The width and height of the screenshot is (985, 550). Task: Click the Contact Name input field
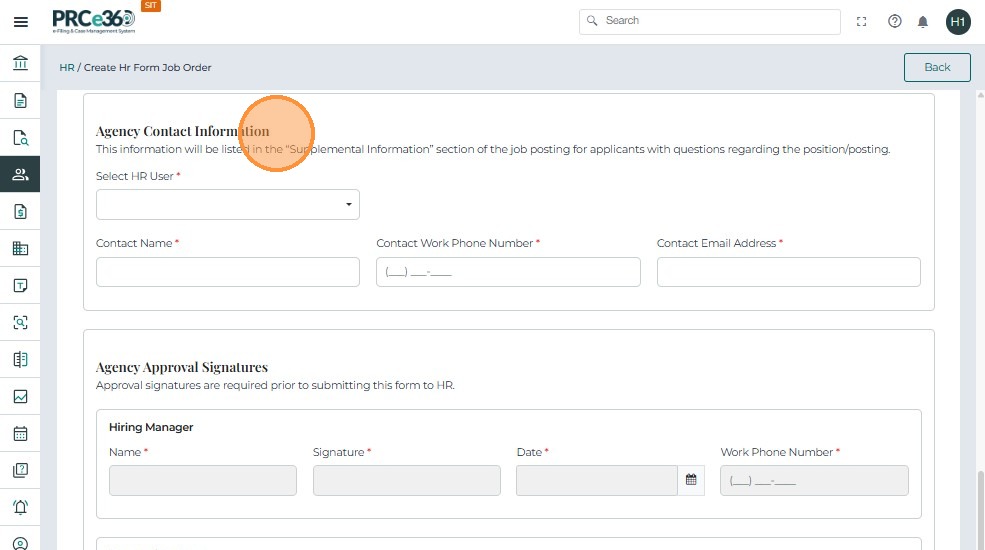(228, 272)
